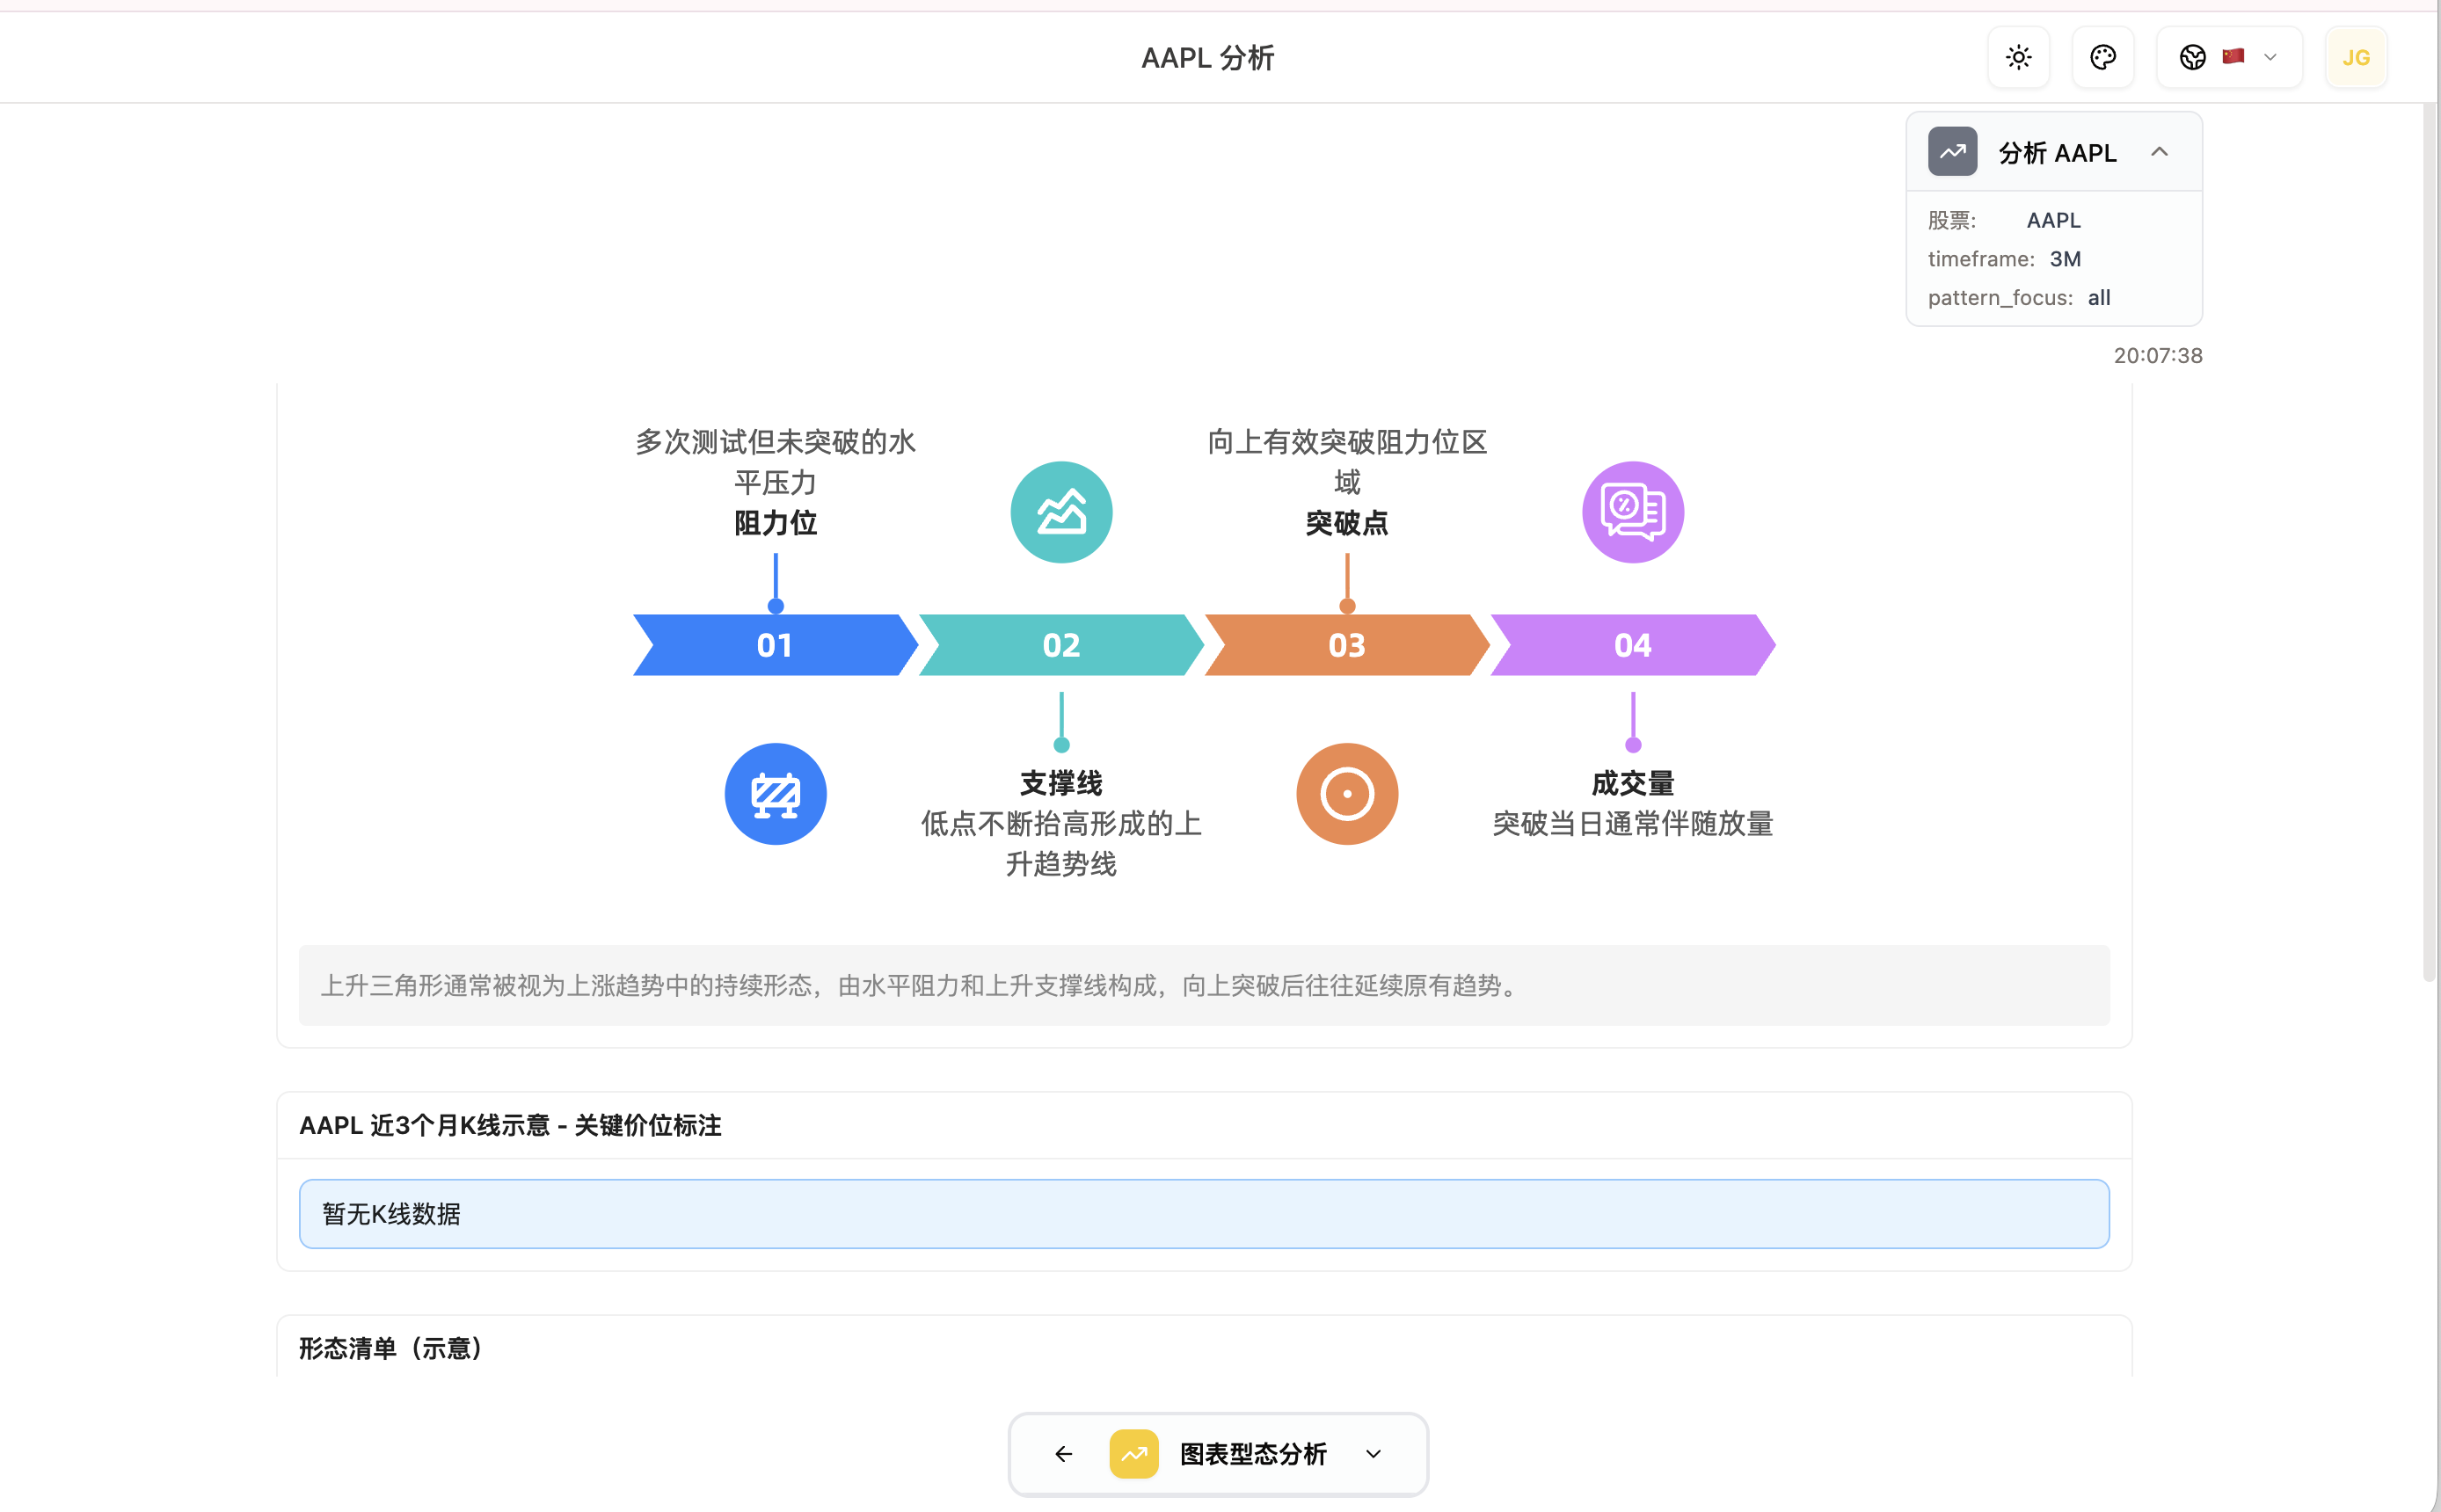Click the orange target icon below step 03
This screenshot has width=2441, height=1512.
(1347, 794)
